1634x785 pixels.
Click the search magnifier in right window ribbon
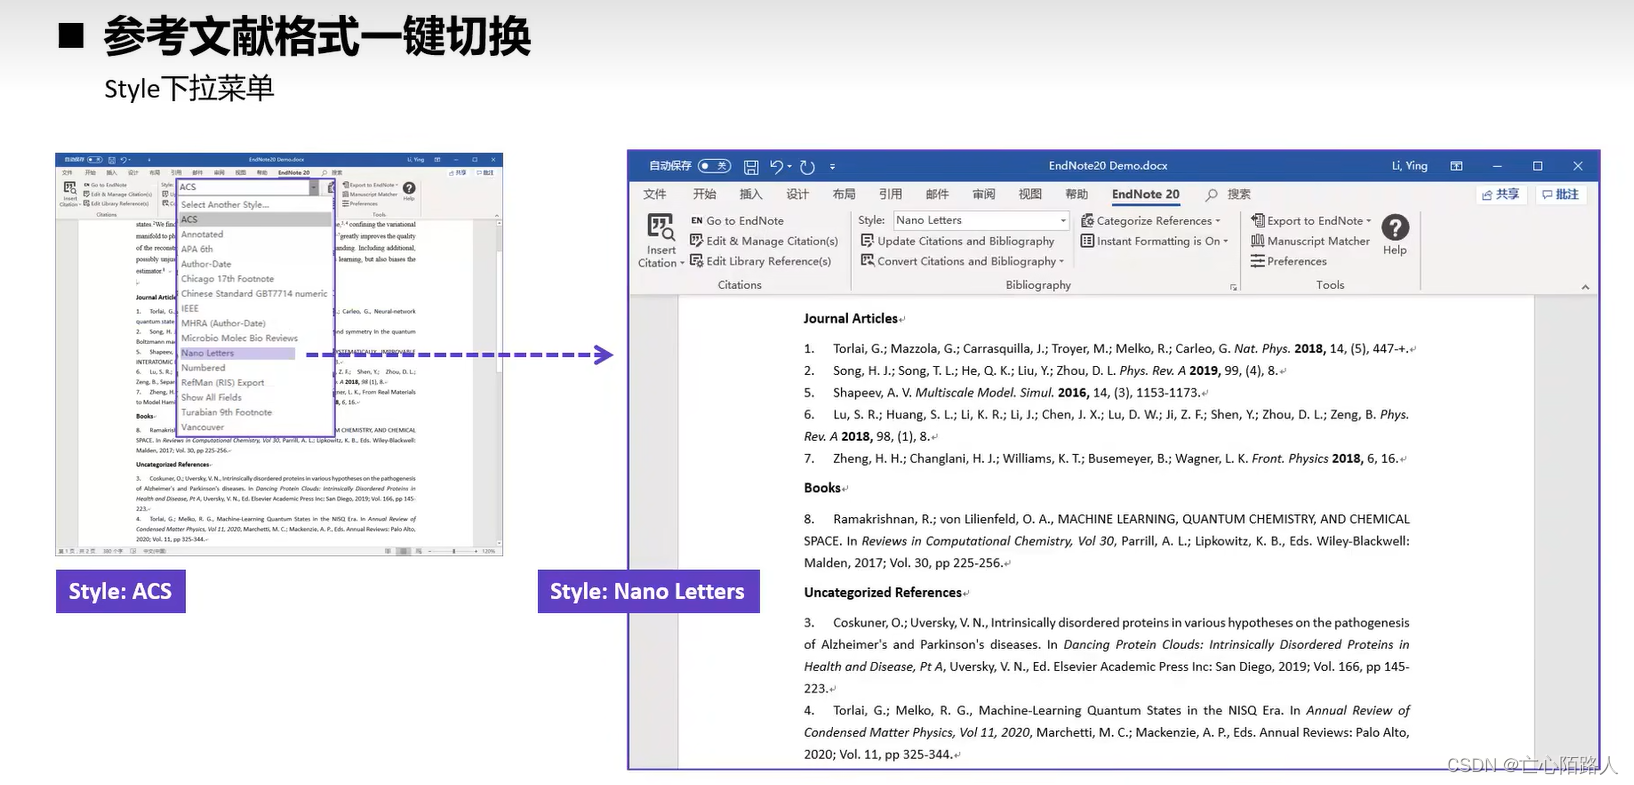coord(1211,195)
